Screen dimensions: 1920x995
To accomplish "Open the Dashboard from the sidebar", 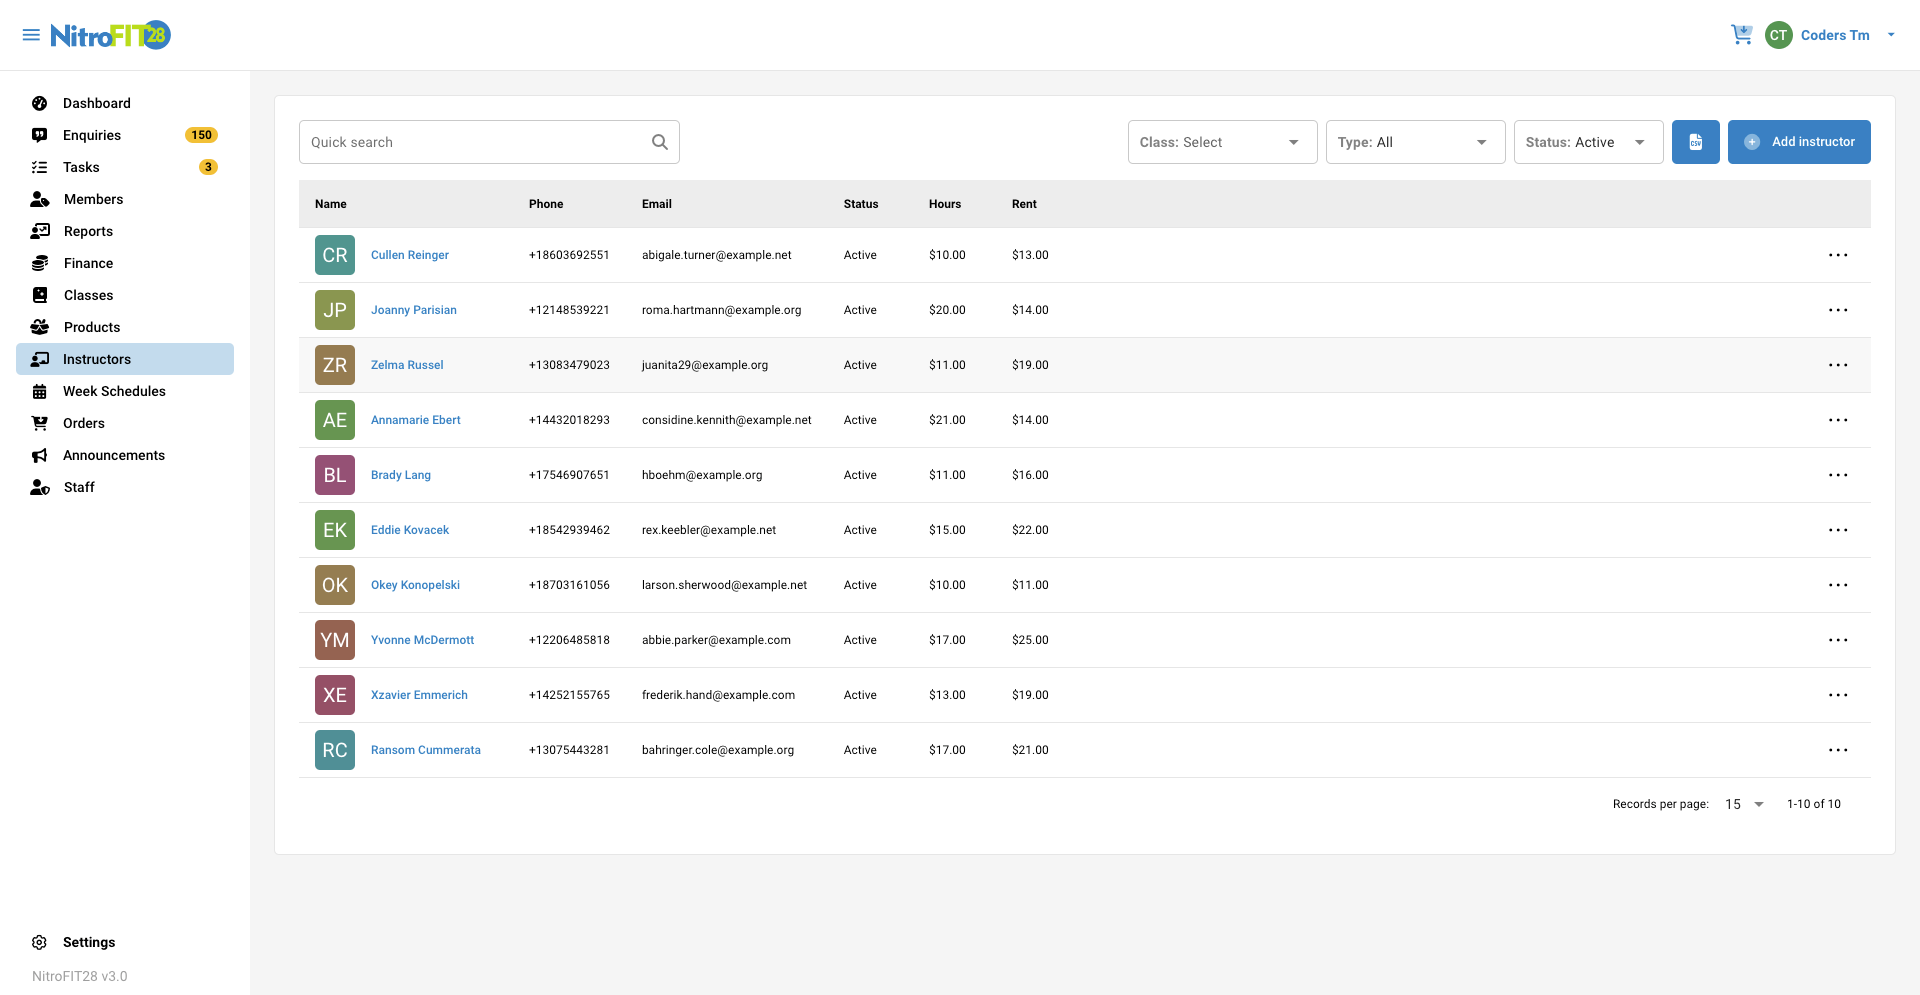I will pos(39,103).
